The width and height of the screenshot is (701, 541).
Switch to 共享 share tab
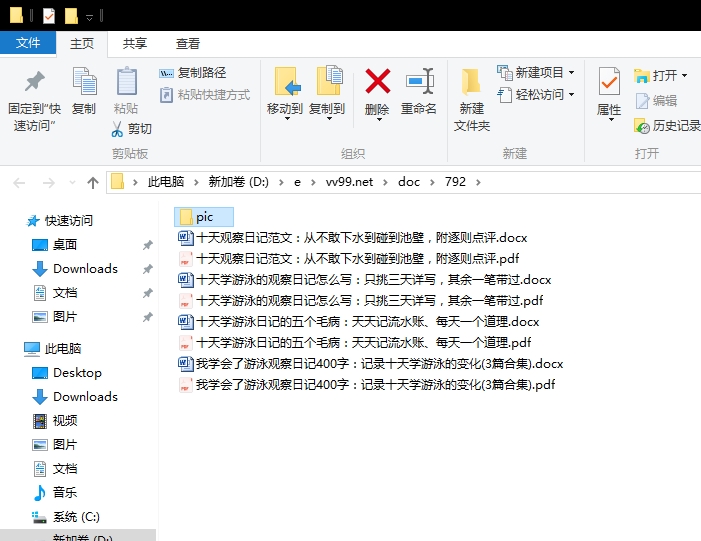(x=135, y=43)
